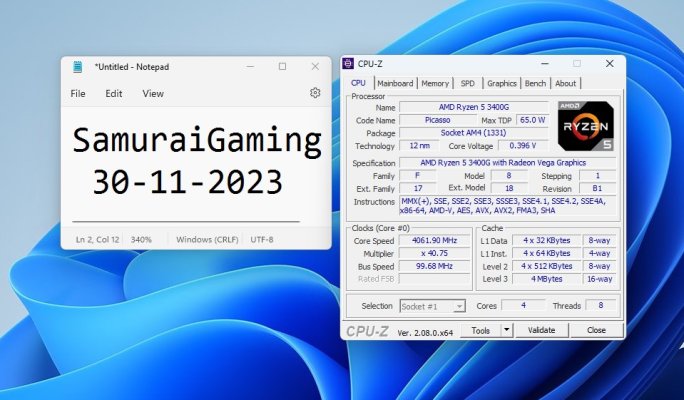Screen dimensions: 684x400
Task: Click the Level 2 4 x 512 KBytes value
Action: point(547,266)
